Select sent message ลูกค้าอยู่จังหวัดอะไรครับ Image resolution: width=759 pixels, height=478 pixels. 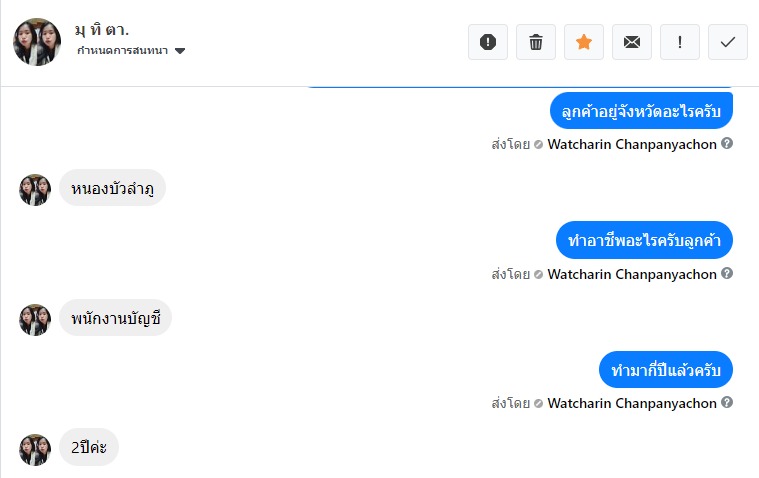tap(641, 110)
